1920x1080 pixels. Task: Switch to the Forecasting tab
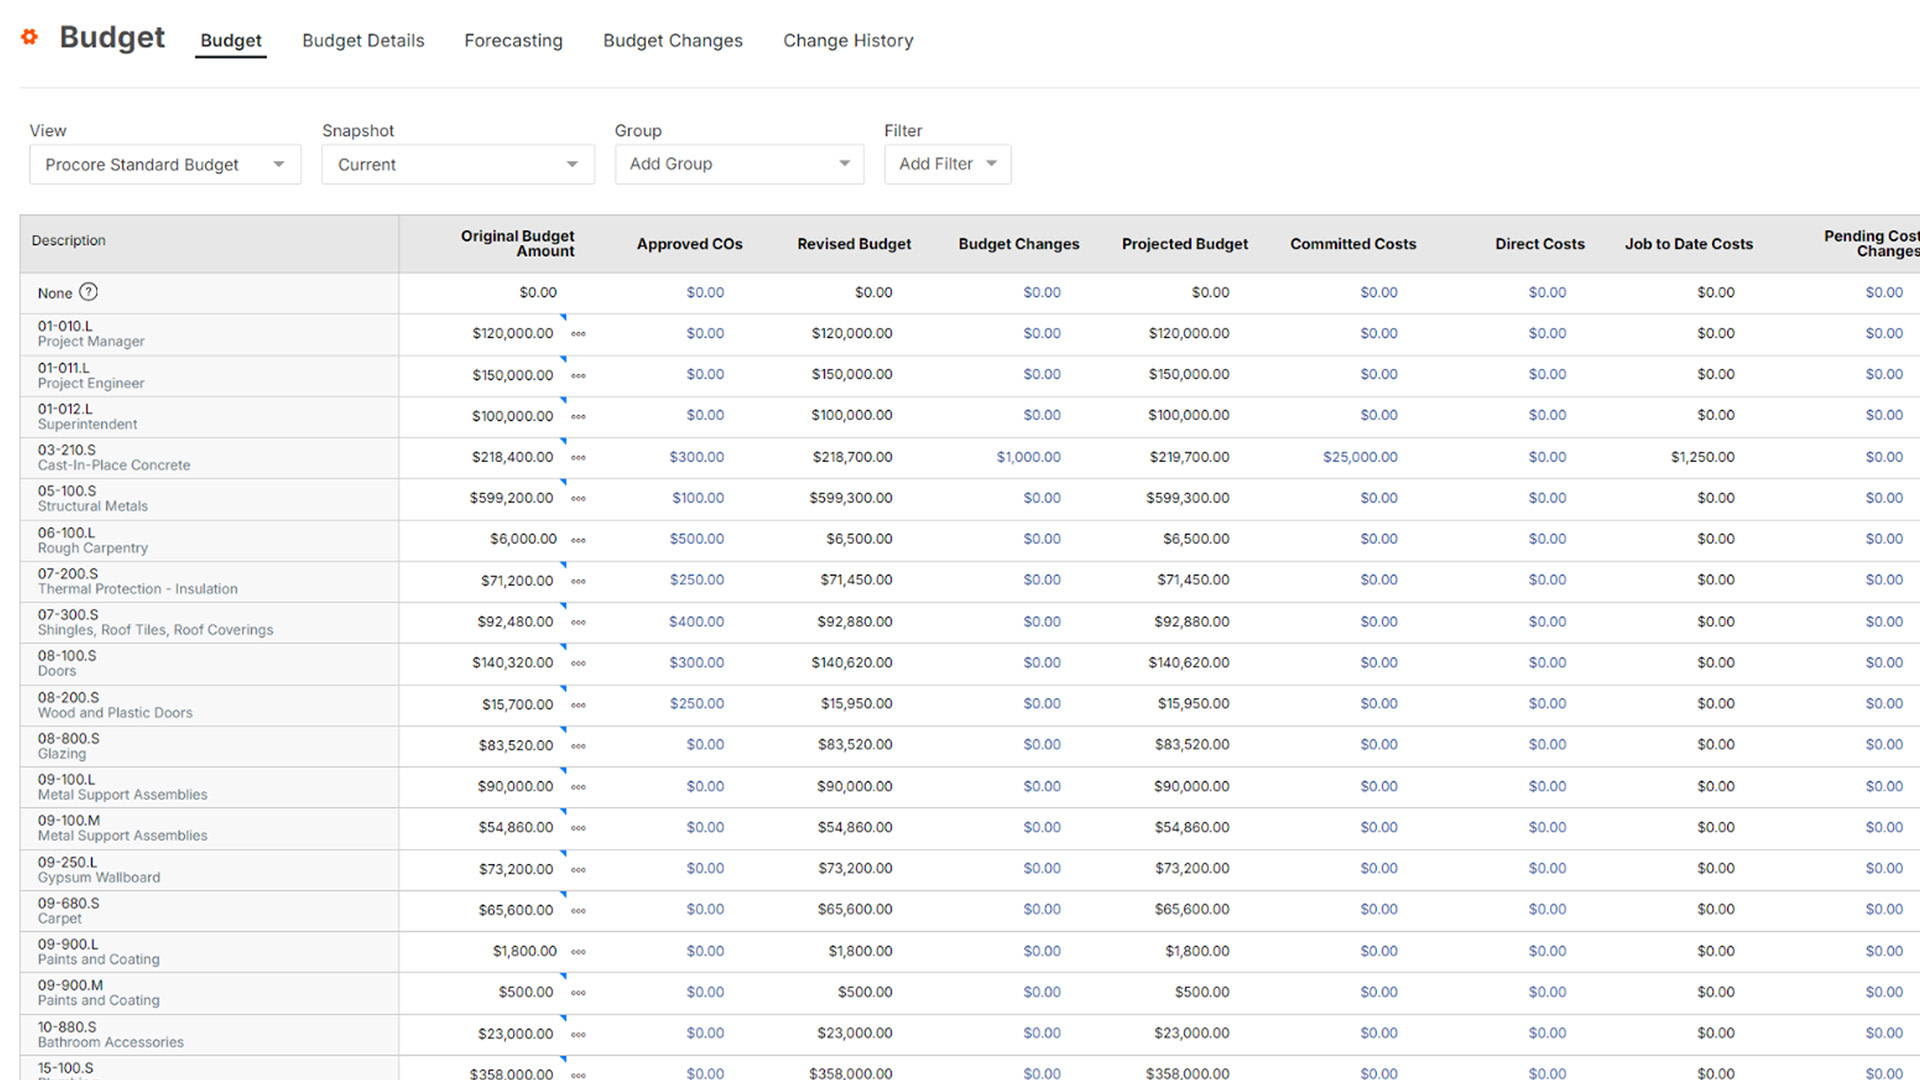513,40
